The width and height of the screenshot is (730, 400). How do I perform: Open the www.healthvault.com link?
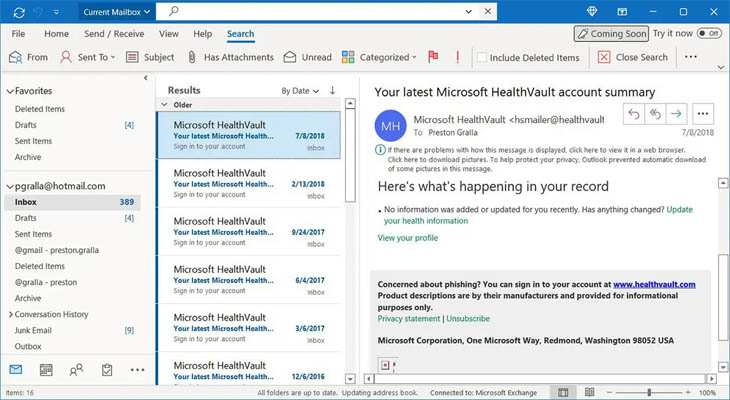tap(654, 284)
